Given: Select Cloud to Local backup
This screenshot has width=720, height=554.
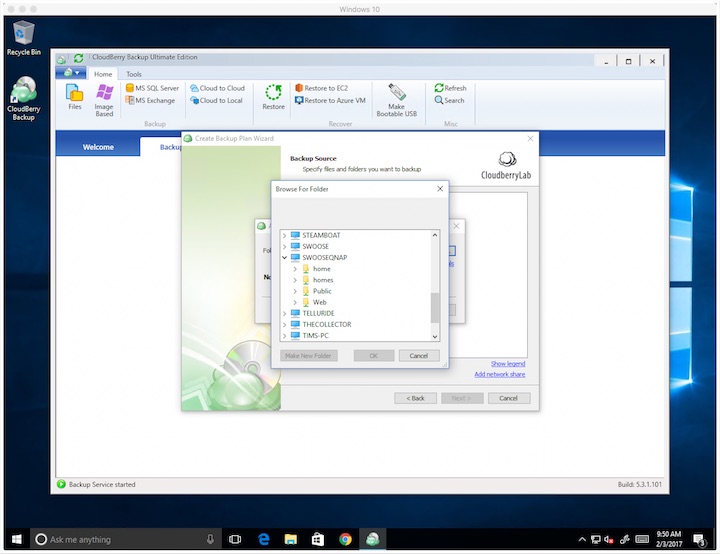Looking at the screenshot, I should click(216, 100).
